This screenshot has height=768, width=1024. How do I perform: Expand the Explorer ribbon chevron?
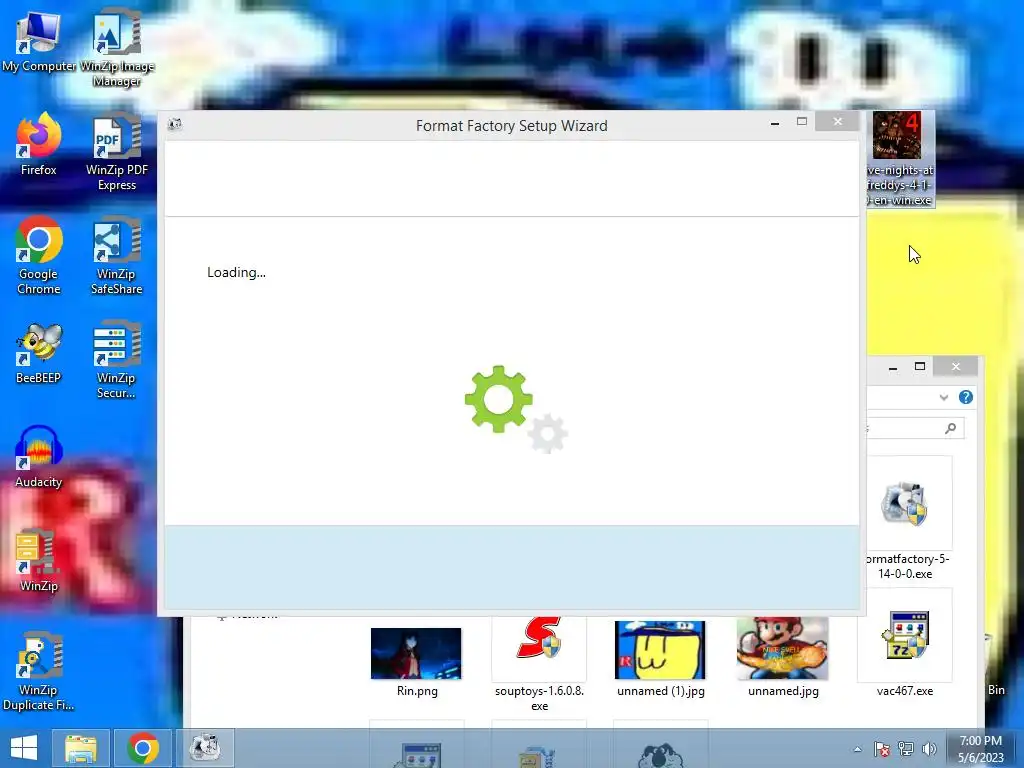tap(944, 397)
